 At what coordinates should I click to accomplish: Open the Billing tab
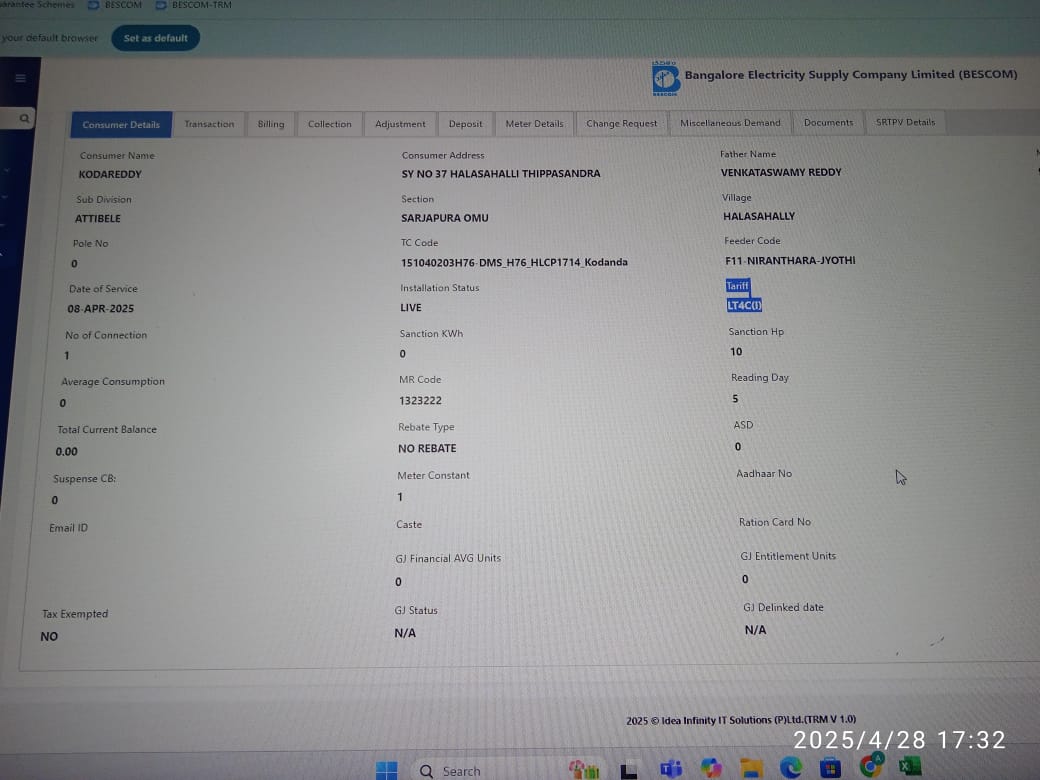tap(271, 124)
